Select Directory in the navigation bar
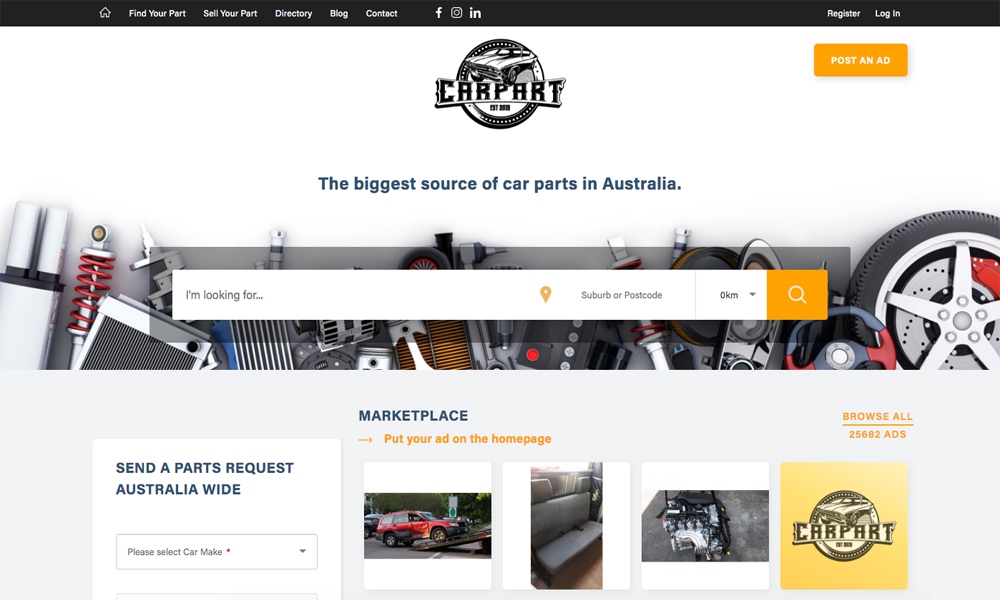The width and height of the screenshot is (1000, 600). pos(293,14)
